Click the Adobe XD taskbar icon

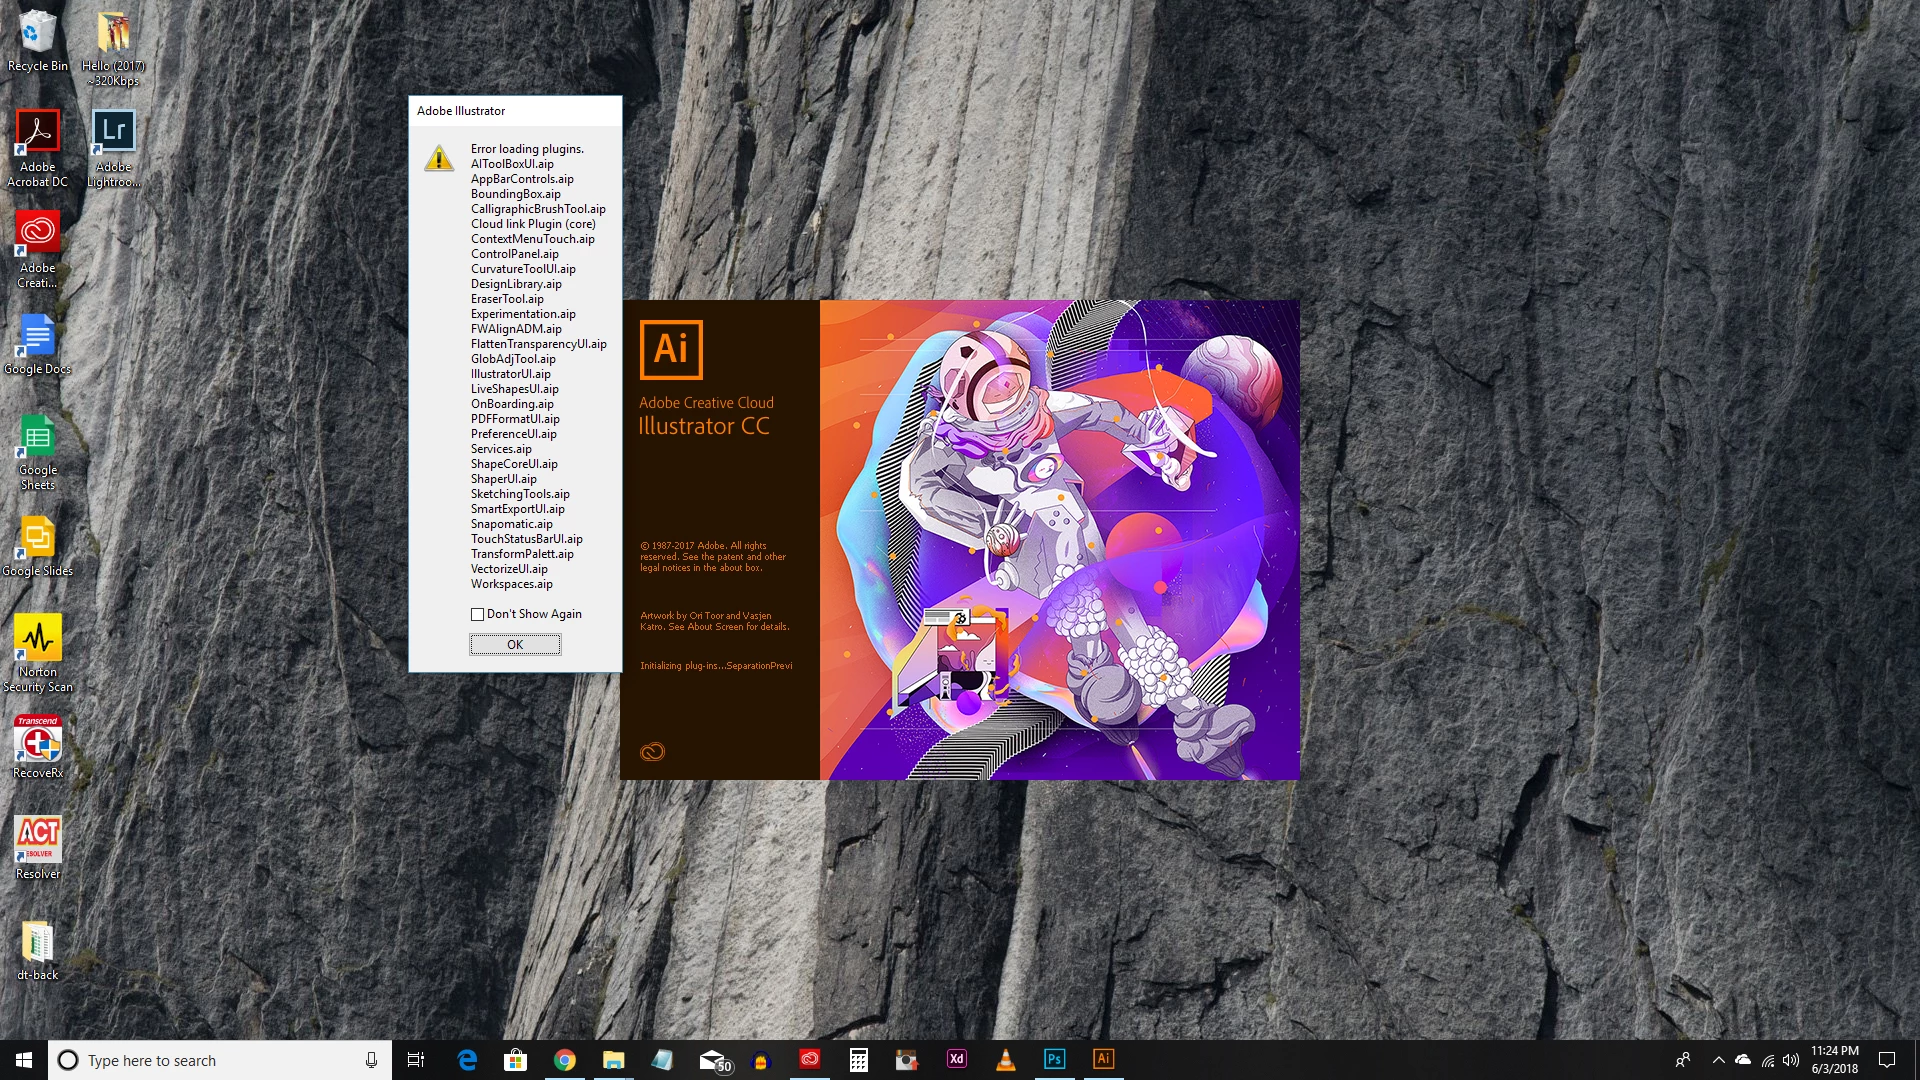pos(956,1059)
